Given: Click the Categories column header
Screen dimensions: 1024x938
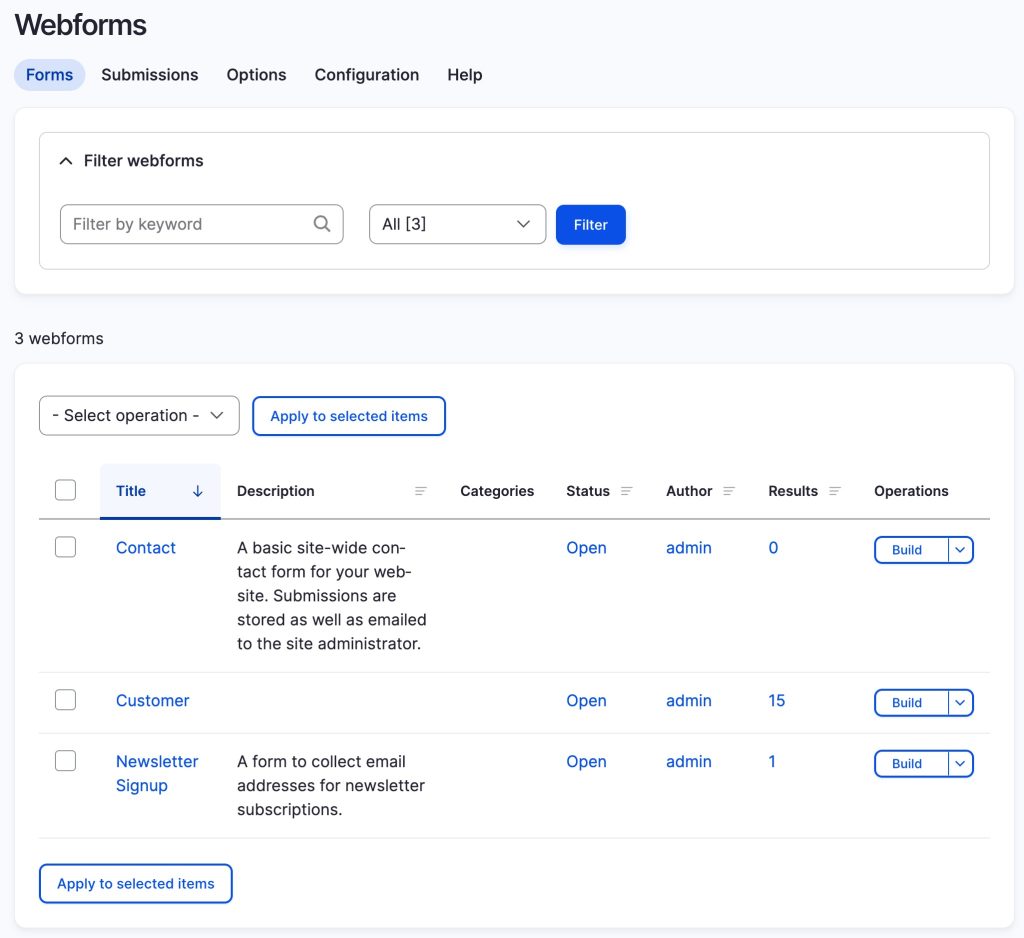Looking at the screenshot, I should [497, 491].
